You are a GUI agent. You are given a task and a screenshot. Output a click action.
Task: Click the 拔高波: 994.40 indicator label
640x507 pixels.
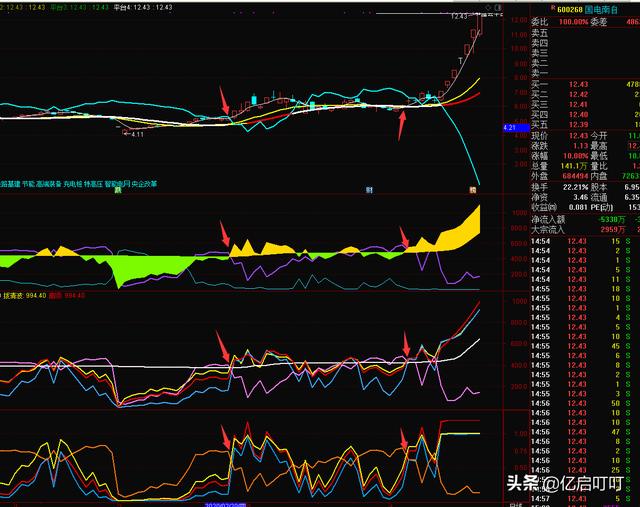[x=24, y=295]
